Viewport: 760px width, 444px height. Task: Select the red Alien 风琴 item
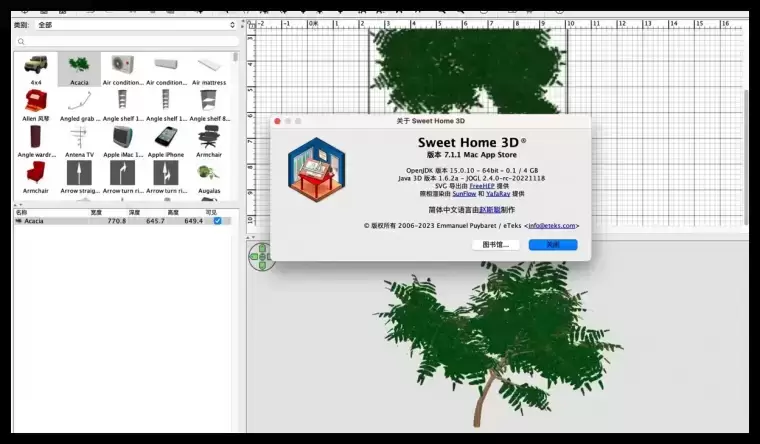pos(36,105)
